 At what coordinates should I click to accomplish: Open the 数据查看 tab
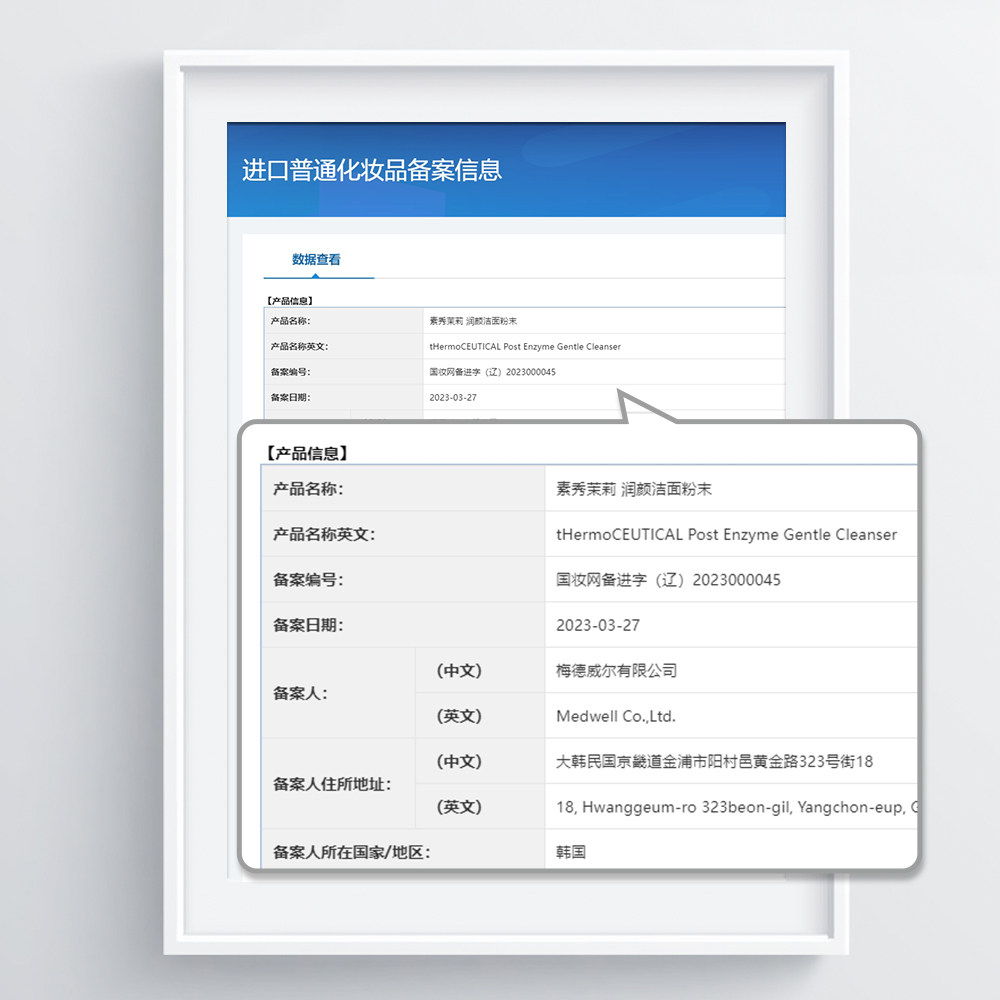click(316, 260)
